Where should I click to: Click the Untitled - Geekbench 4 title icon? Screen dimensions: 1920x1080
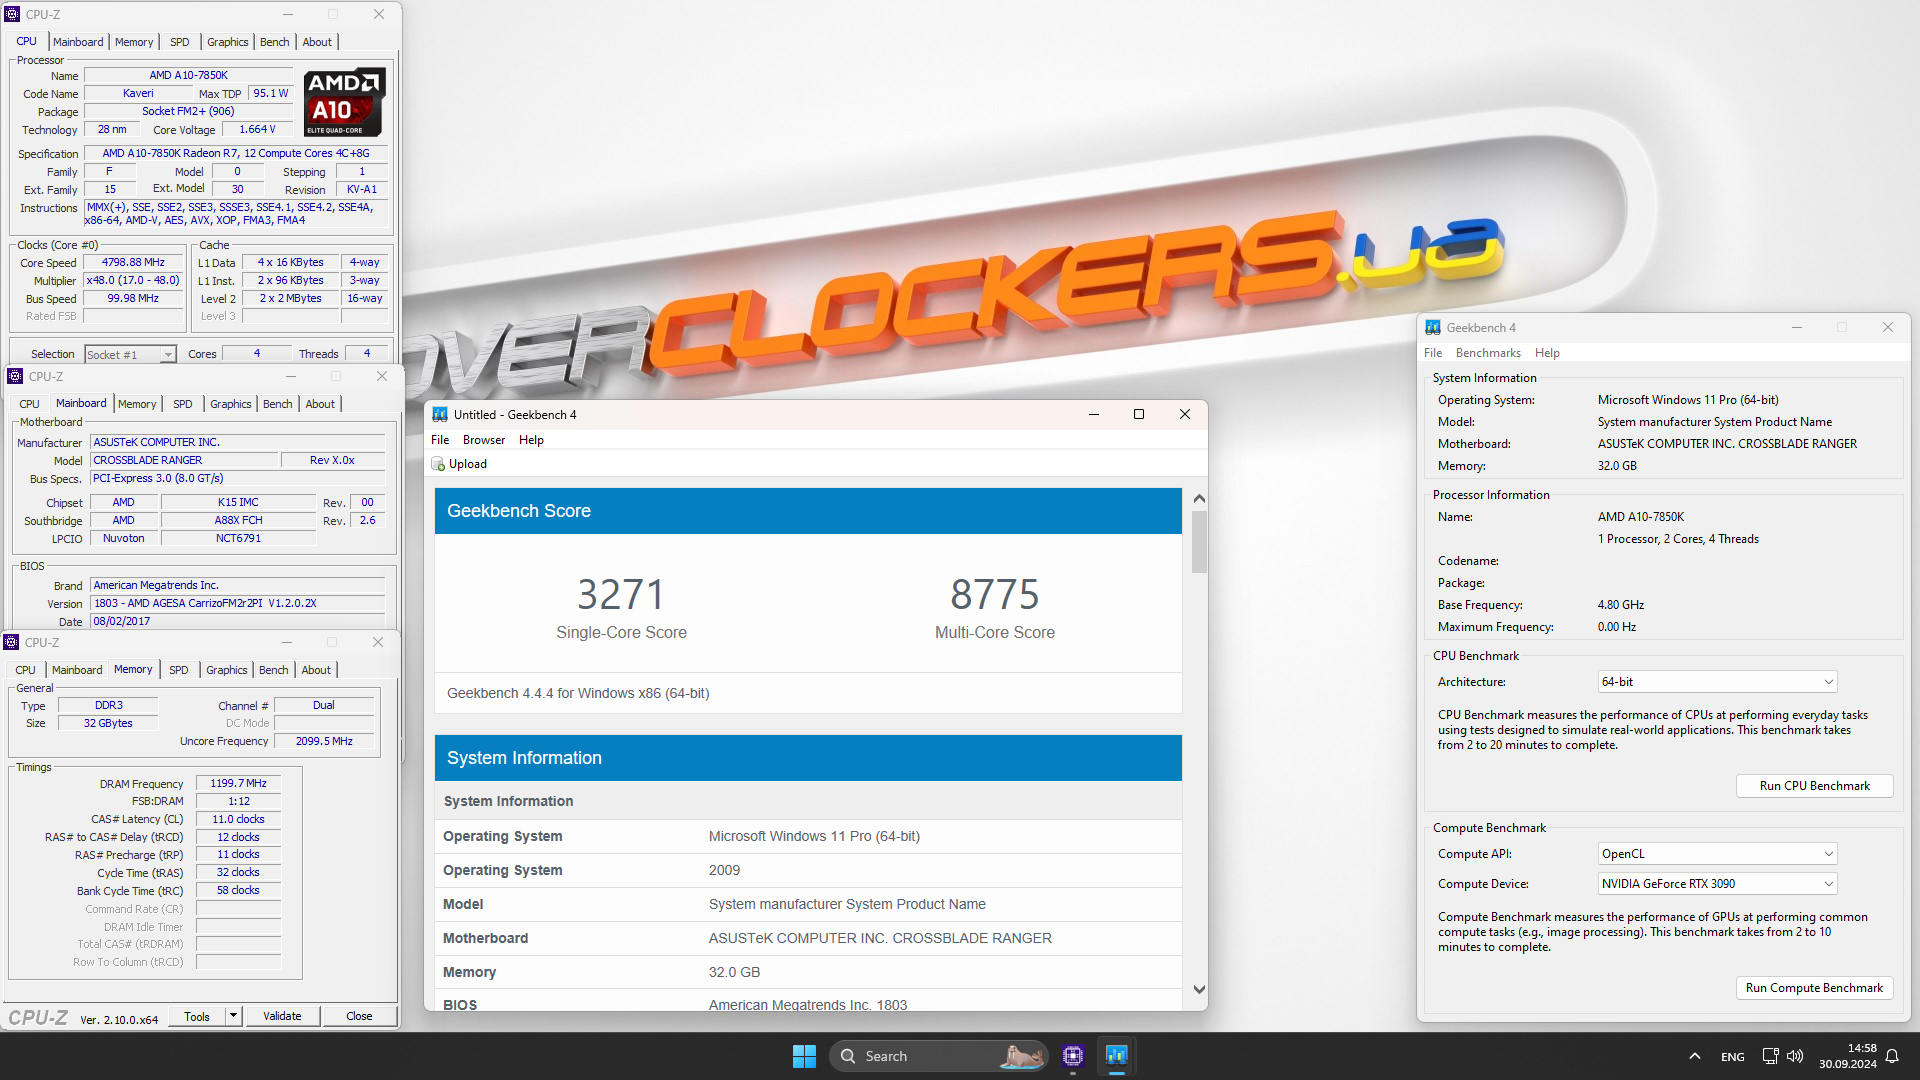tap(440, 415)
